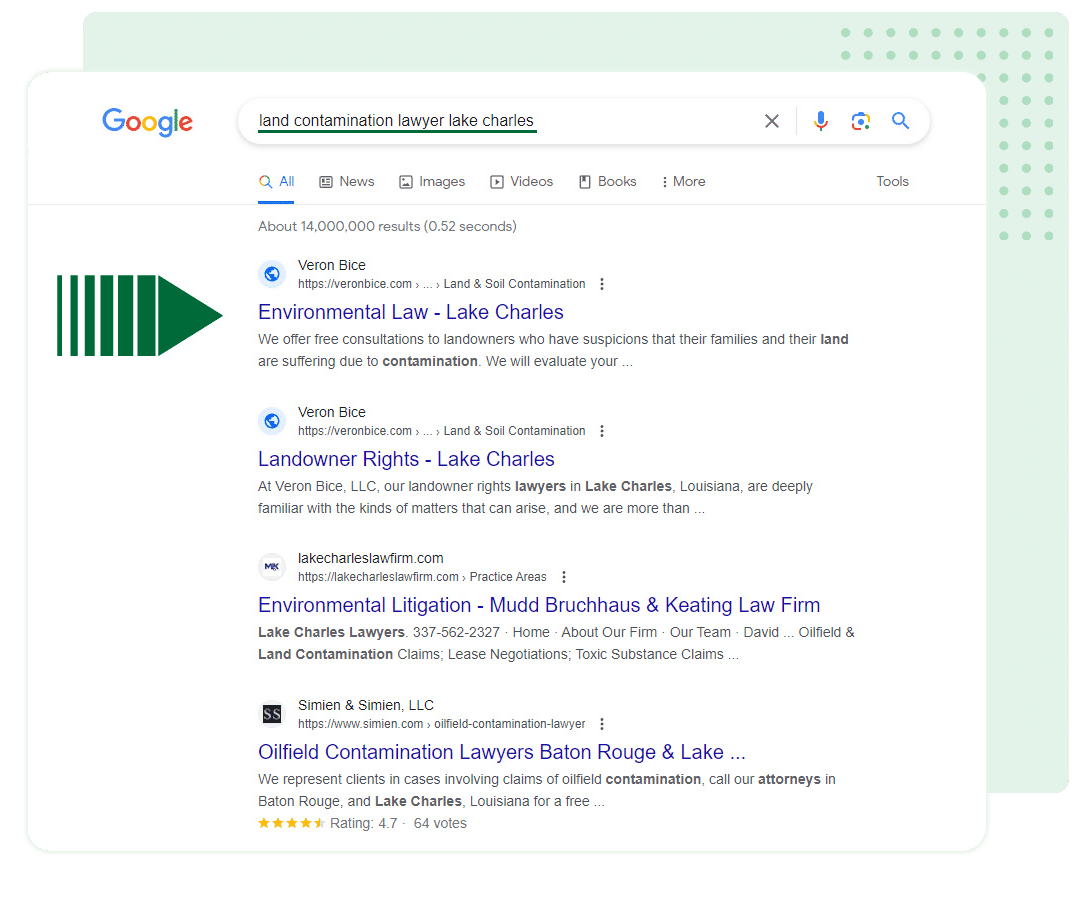Open Google Lens image search icon

pyautogui.click(x=860, y=121)
